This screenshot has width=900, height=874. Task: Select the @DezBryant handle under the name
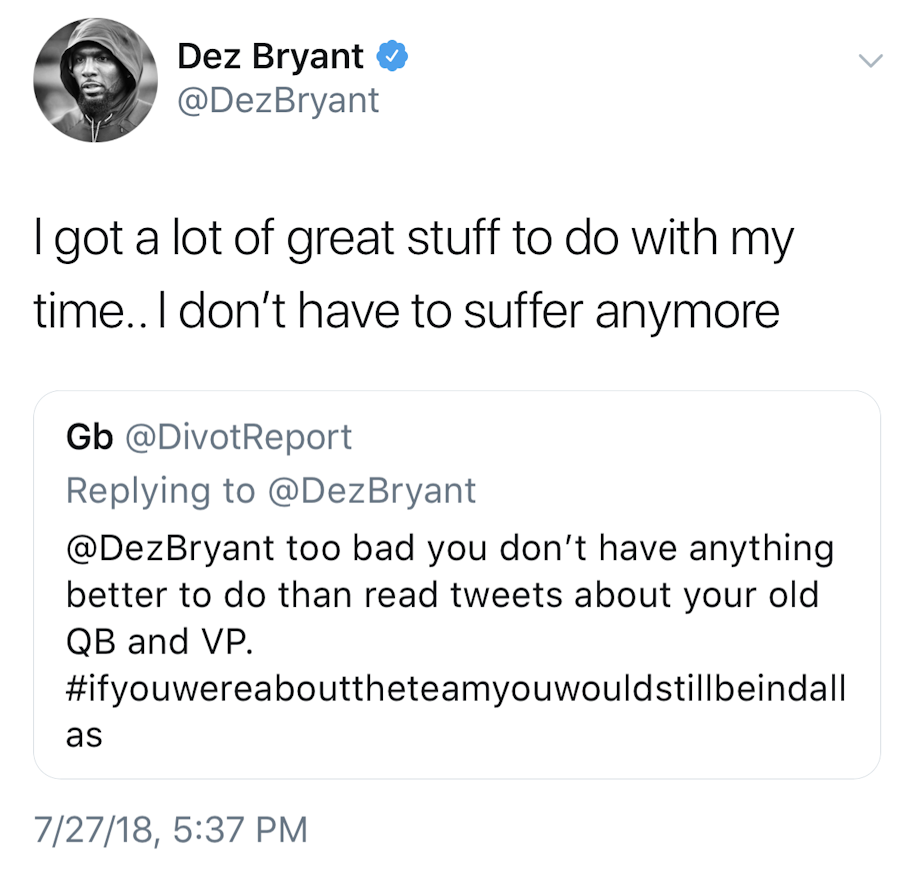pos(278,100)
